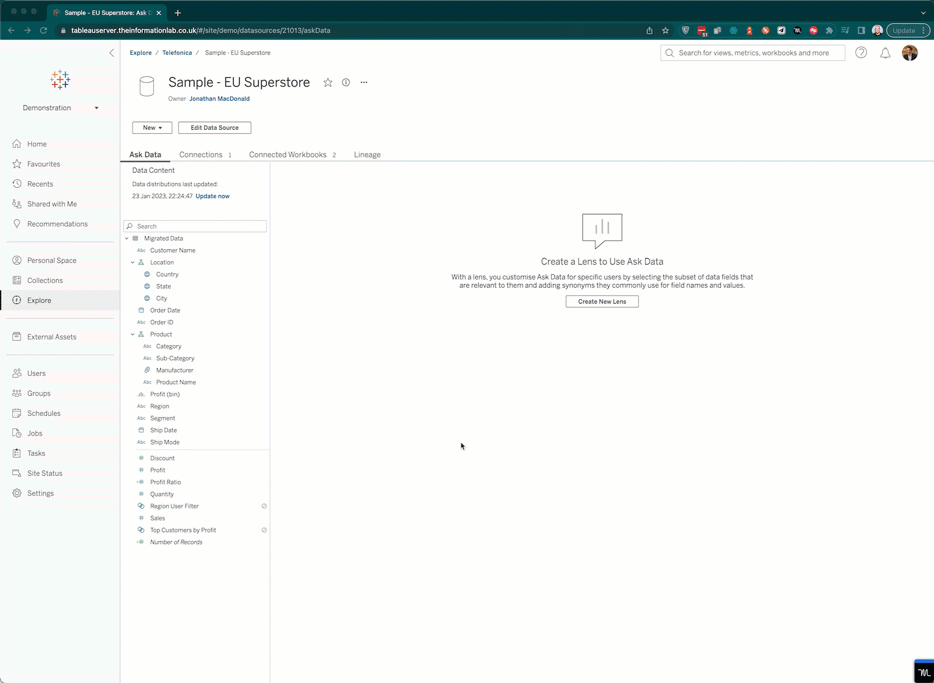
Task: Select the Customer Name field
Action: (x=172, y=251)
